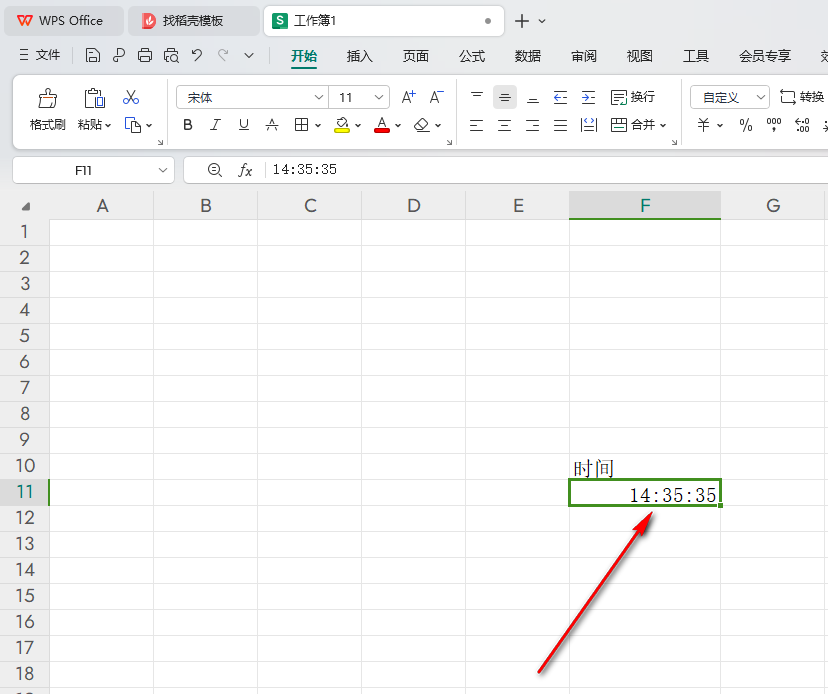Click the Save icon in quick access toolbar
The image size is (828, 694).
(93, 55)
